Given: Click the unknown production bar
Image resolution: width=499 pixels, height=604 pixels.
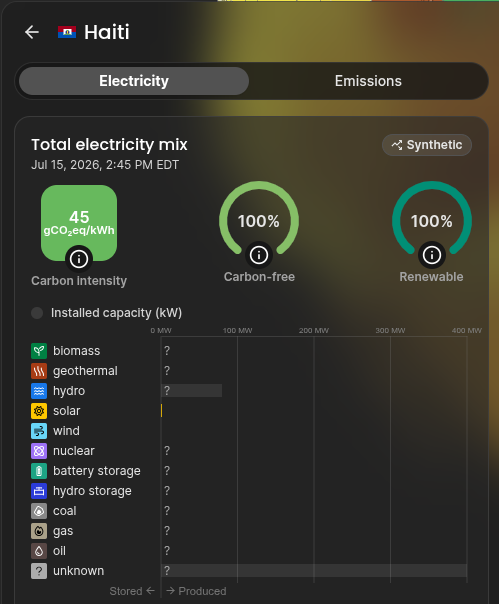Looking at the screenshot, I should coord(314,571).
